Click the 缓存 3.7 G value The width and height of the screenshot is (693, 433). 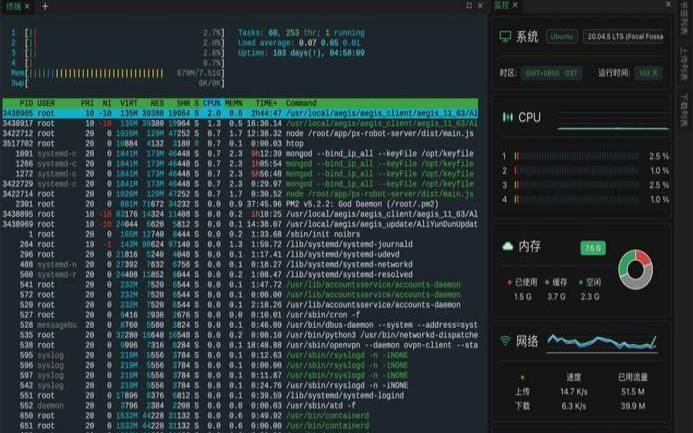(556, 296)
